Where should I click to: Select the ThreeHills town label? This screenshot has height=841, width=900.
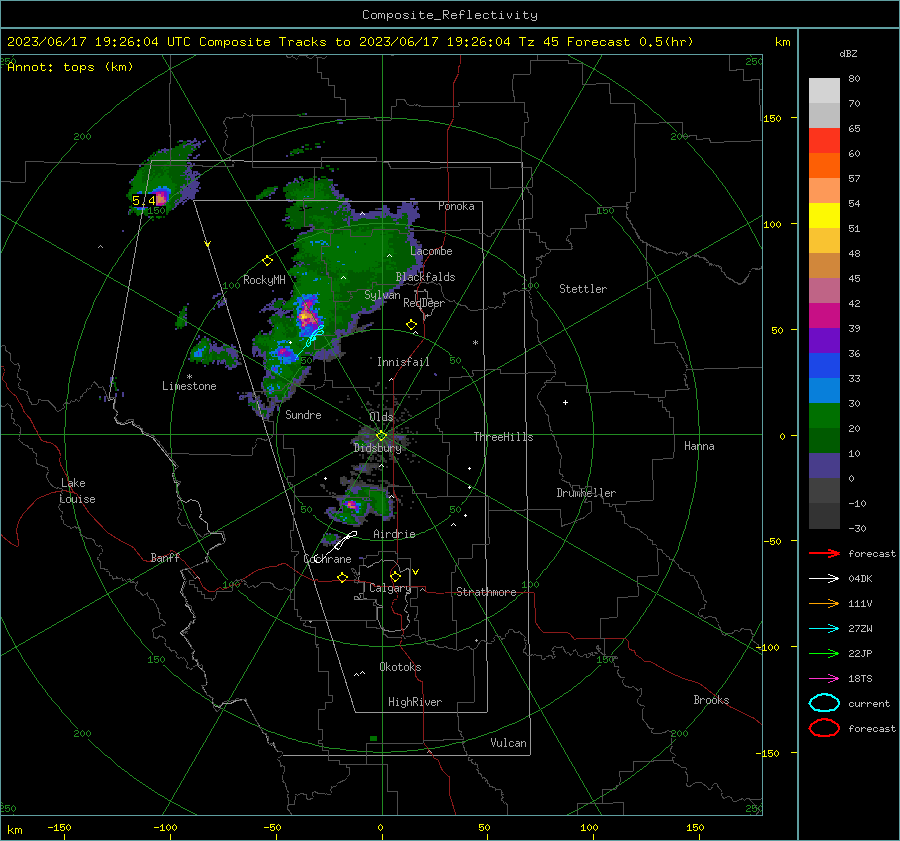coord(503,437)
